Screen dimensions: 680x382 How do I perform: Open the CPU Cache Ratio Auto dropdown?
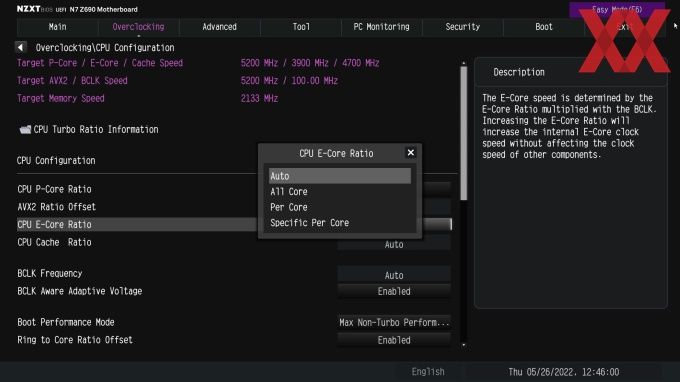[394, 245]
